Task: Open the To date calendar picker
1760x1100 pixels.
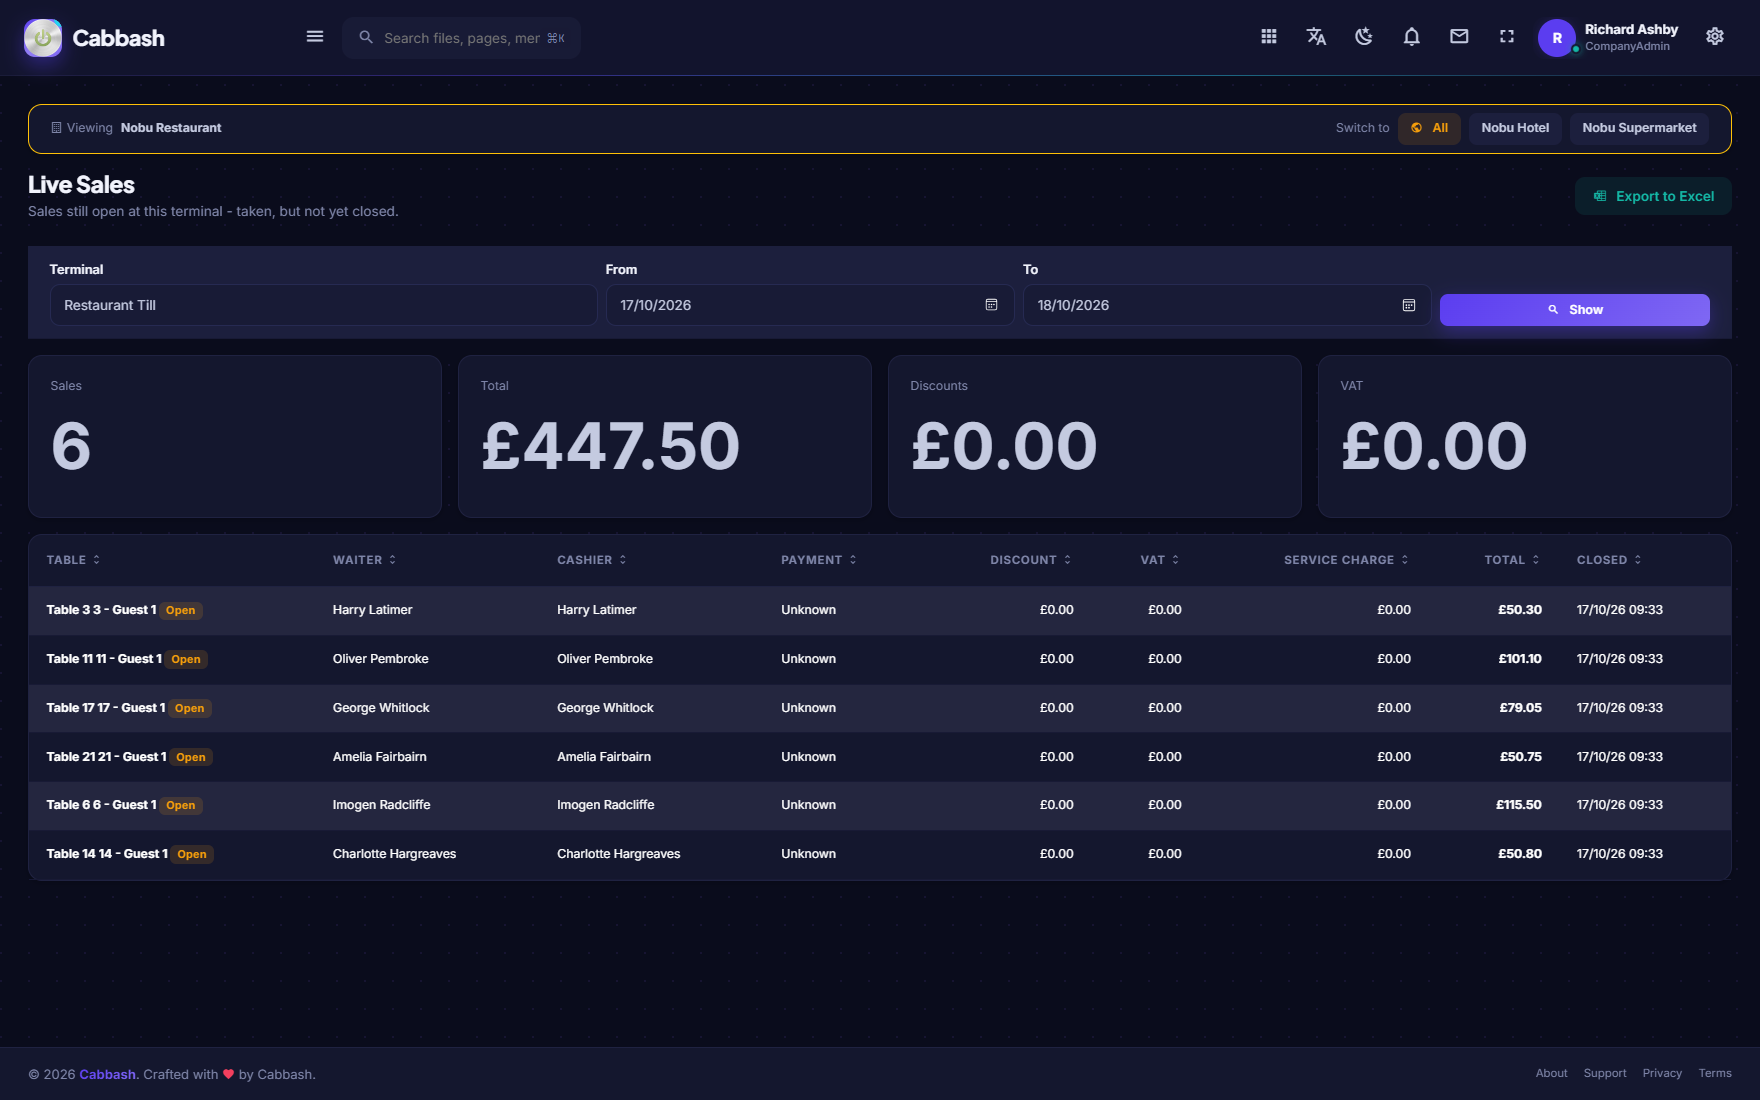Action: (x=1409, y=305)
